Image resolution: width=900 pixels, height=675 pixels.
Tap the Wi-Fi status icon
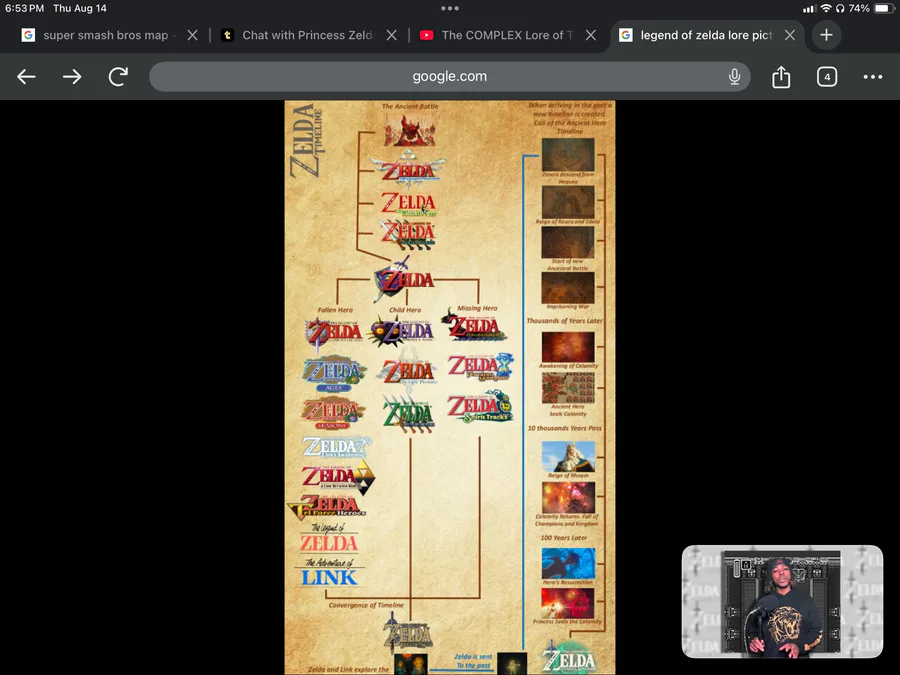(x=826, y=8)
